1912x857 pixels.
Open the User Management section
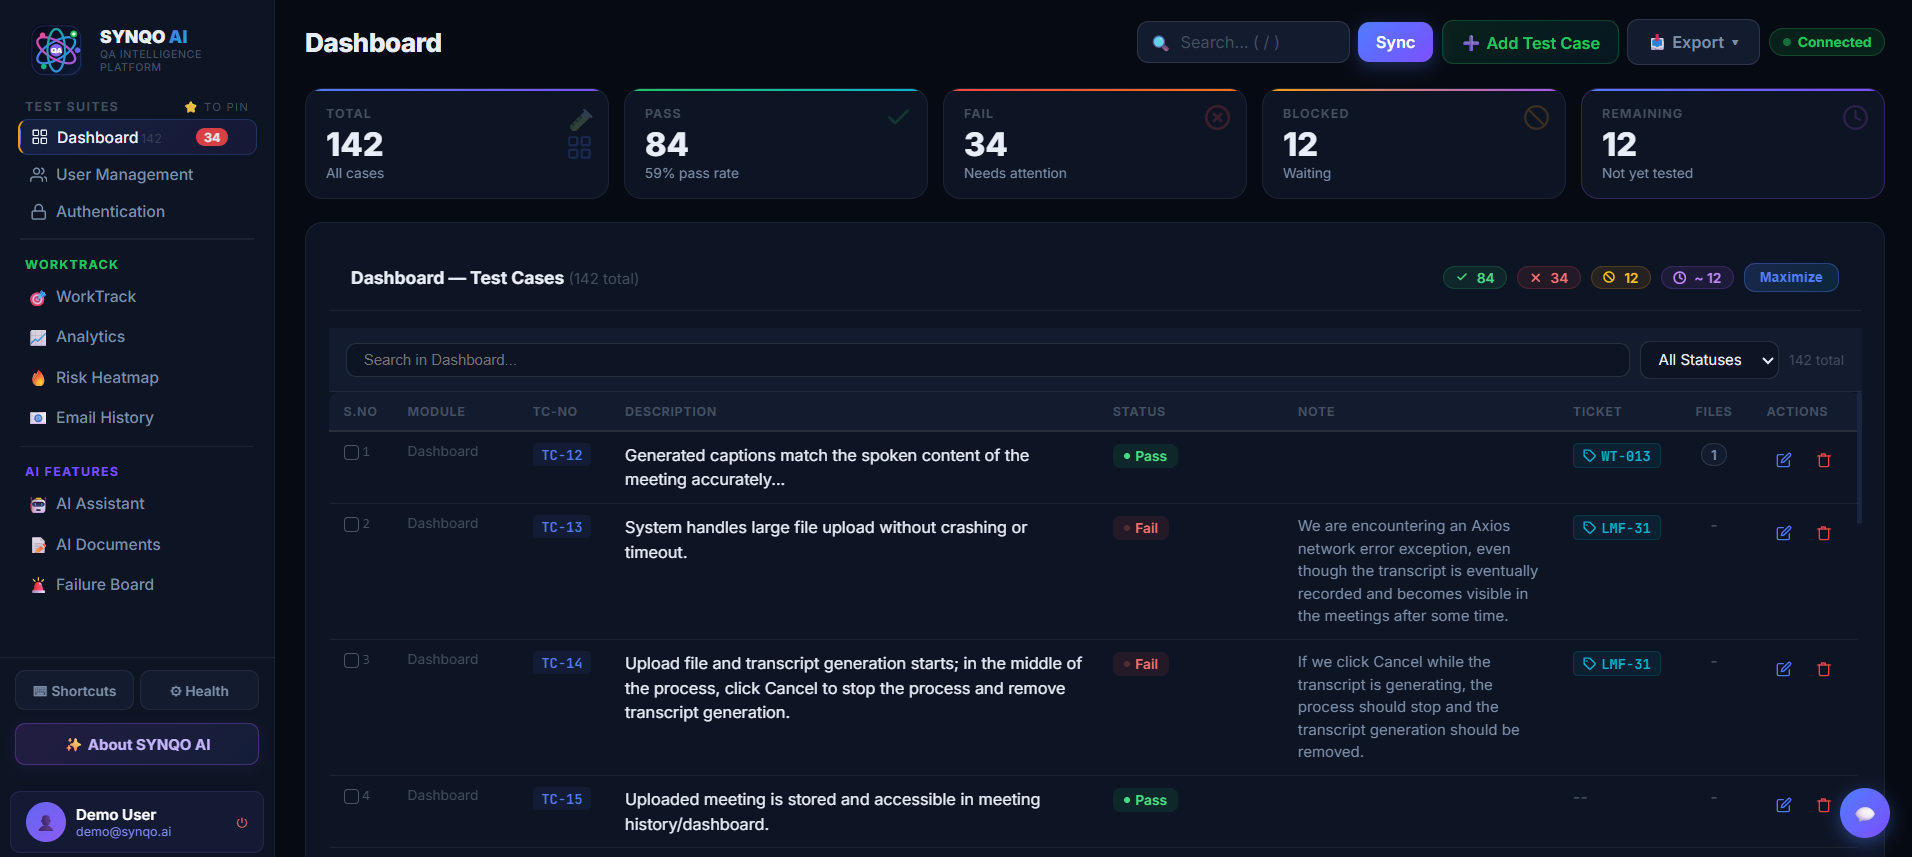pyautogui.click(x=137, y=174)
